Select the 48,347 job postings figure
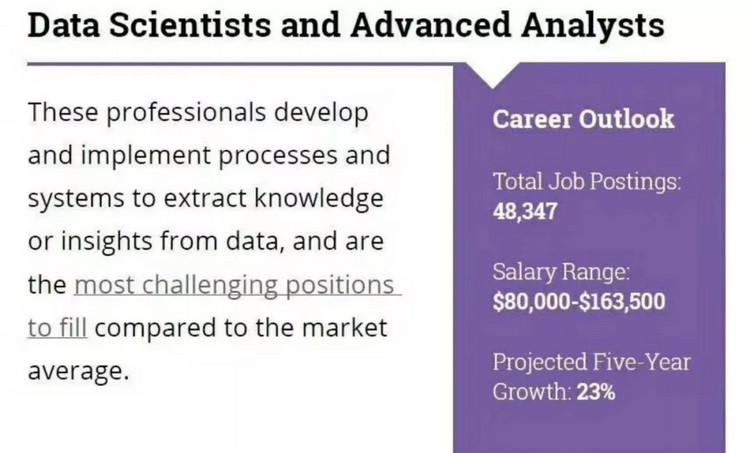This screenshot has height=453, width=750. point(525,212)
